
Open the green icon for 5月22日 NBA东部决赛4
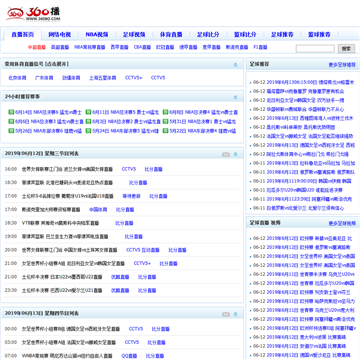pyautogui.click(x=165, y=131)
